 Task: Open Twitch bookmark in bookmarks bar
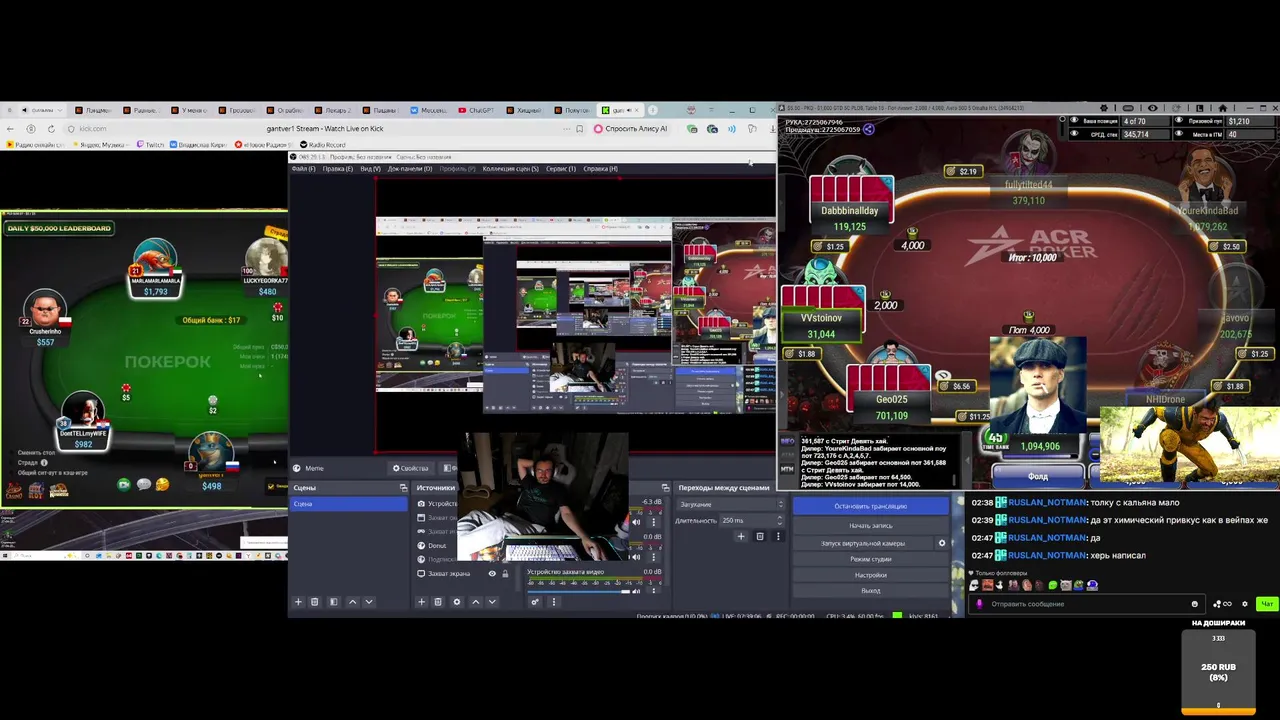(x=150, y=145)
